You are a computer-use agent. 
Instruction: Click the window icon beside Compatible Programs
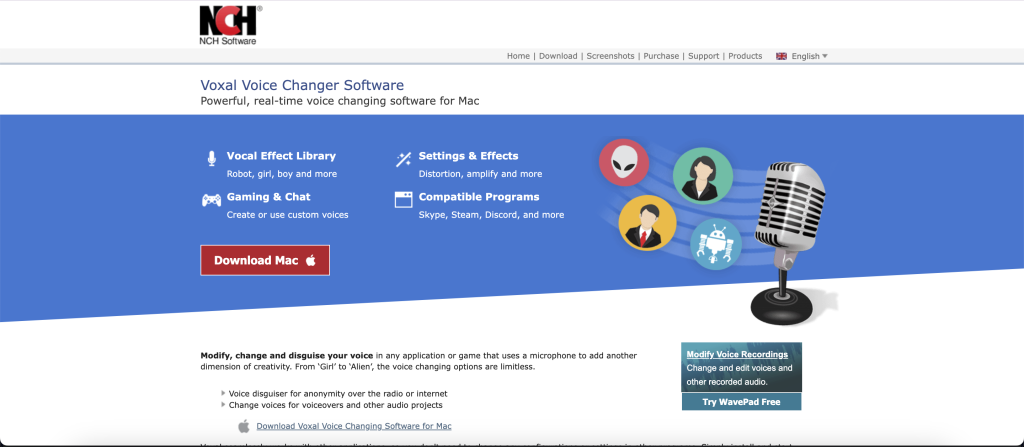404,199
